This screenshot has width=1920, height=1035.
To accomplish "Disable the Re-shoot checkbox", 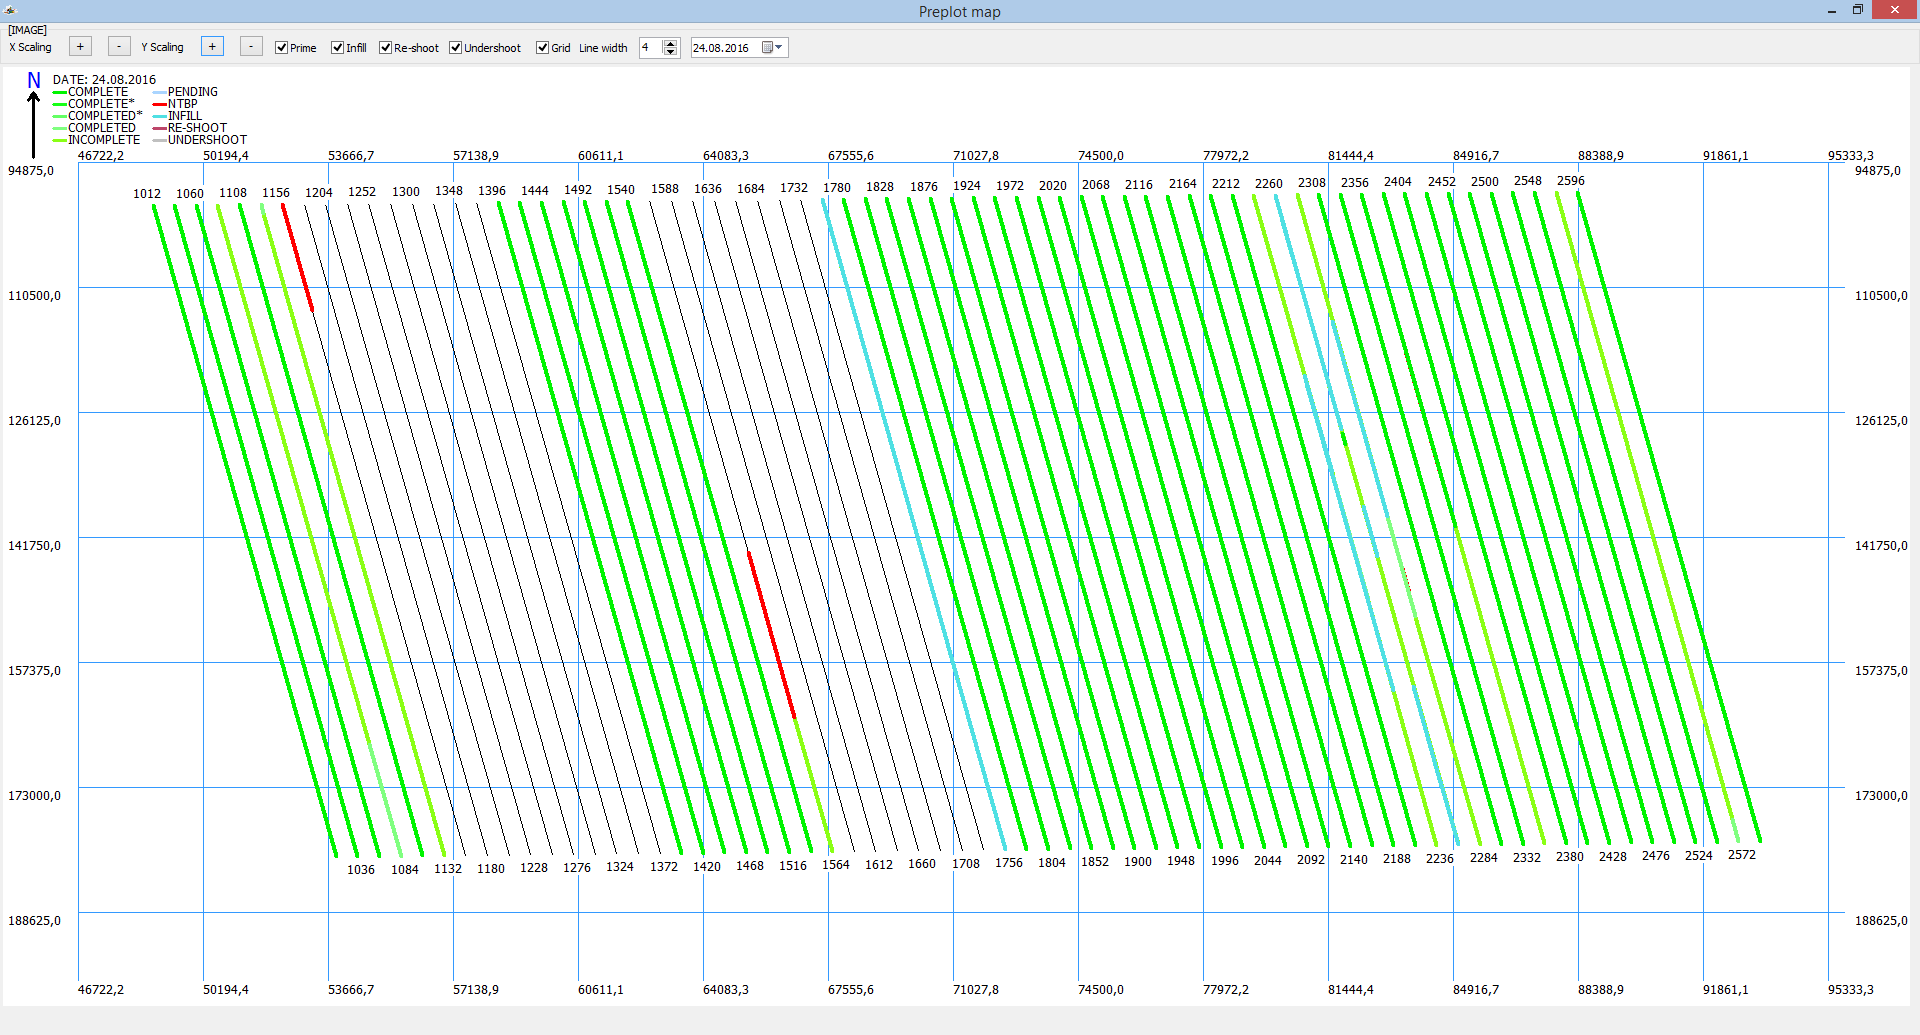I will coord(386,48).
